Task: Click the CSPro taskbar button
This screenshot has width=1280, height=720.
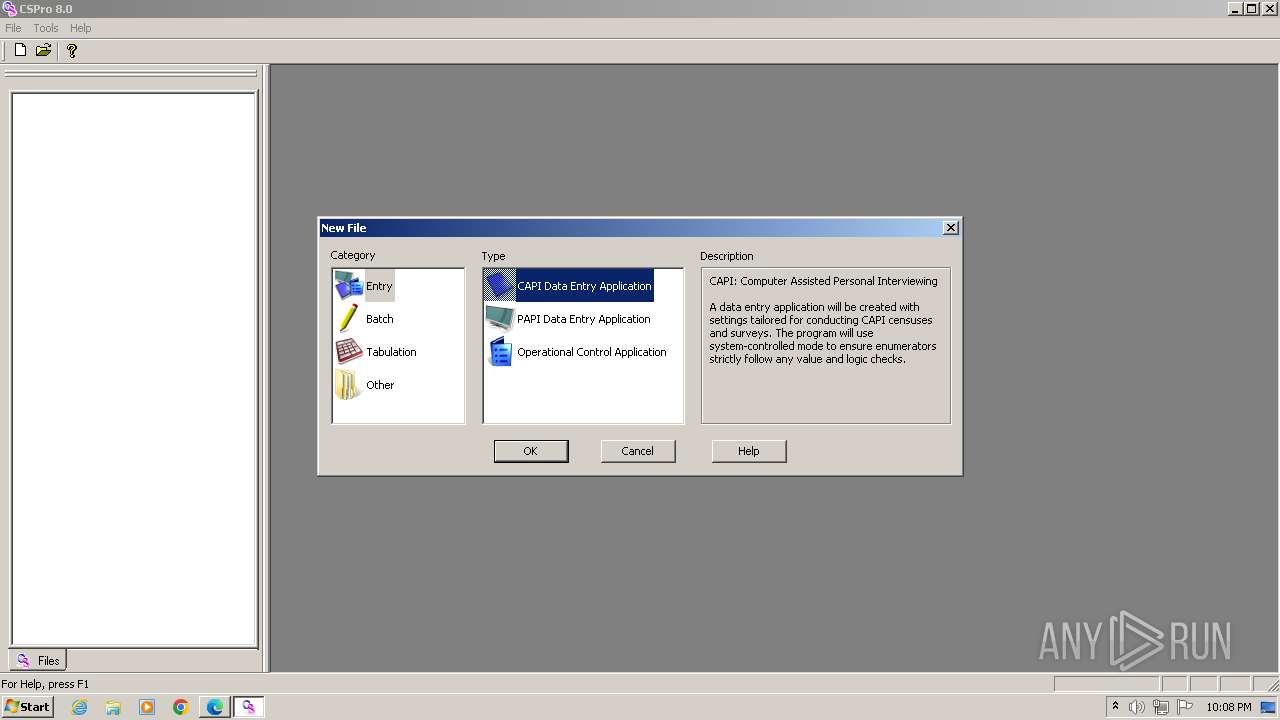Action: 248,707
